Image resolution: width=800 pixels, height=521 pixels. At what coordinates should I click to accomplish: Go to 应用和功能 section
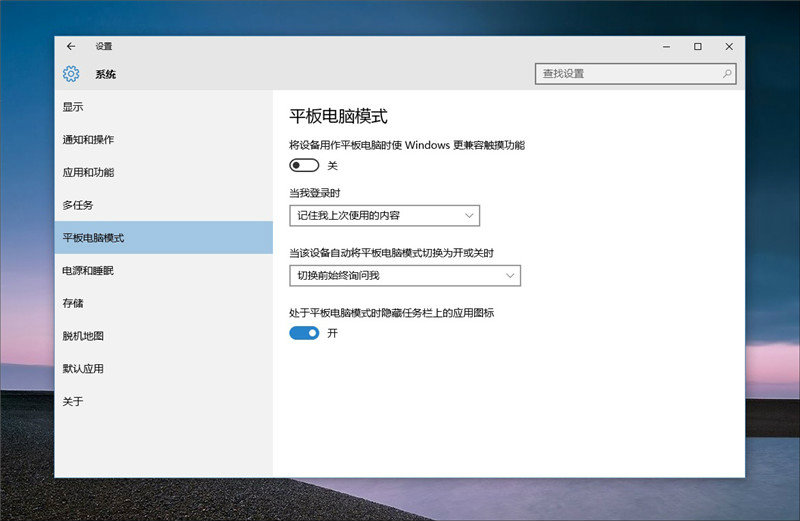coord(88,172)
